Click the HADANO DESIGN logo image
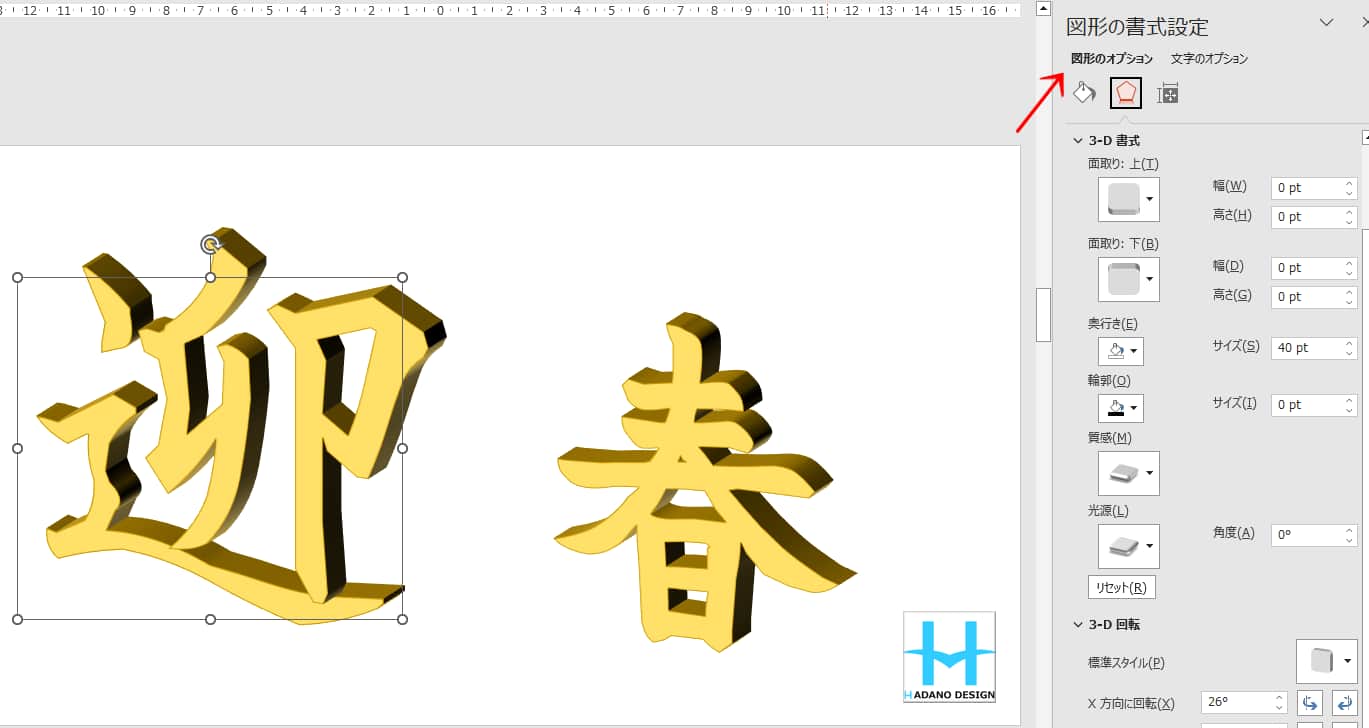1369x728 pixels. tap(948, 656)
